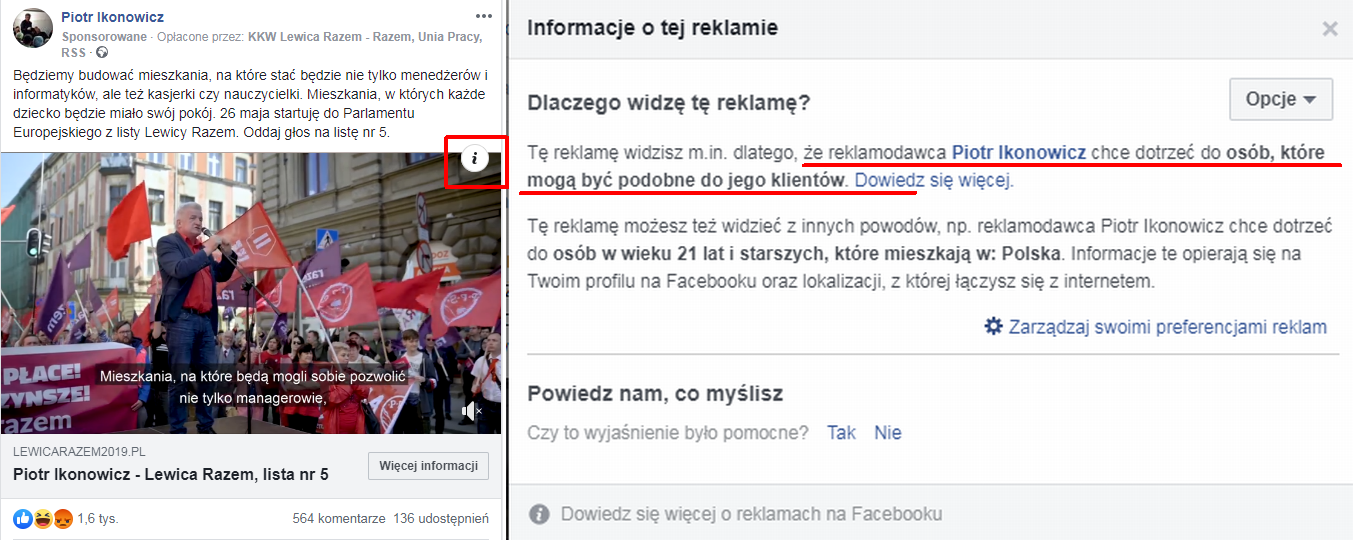Click the angry reaction icon

click(61, 518)
